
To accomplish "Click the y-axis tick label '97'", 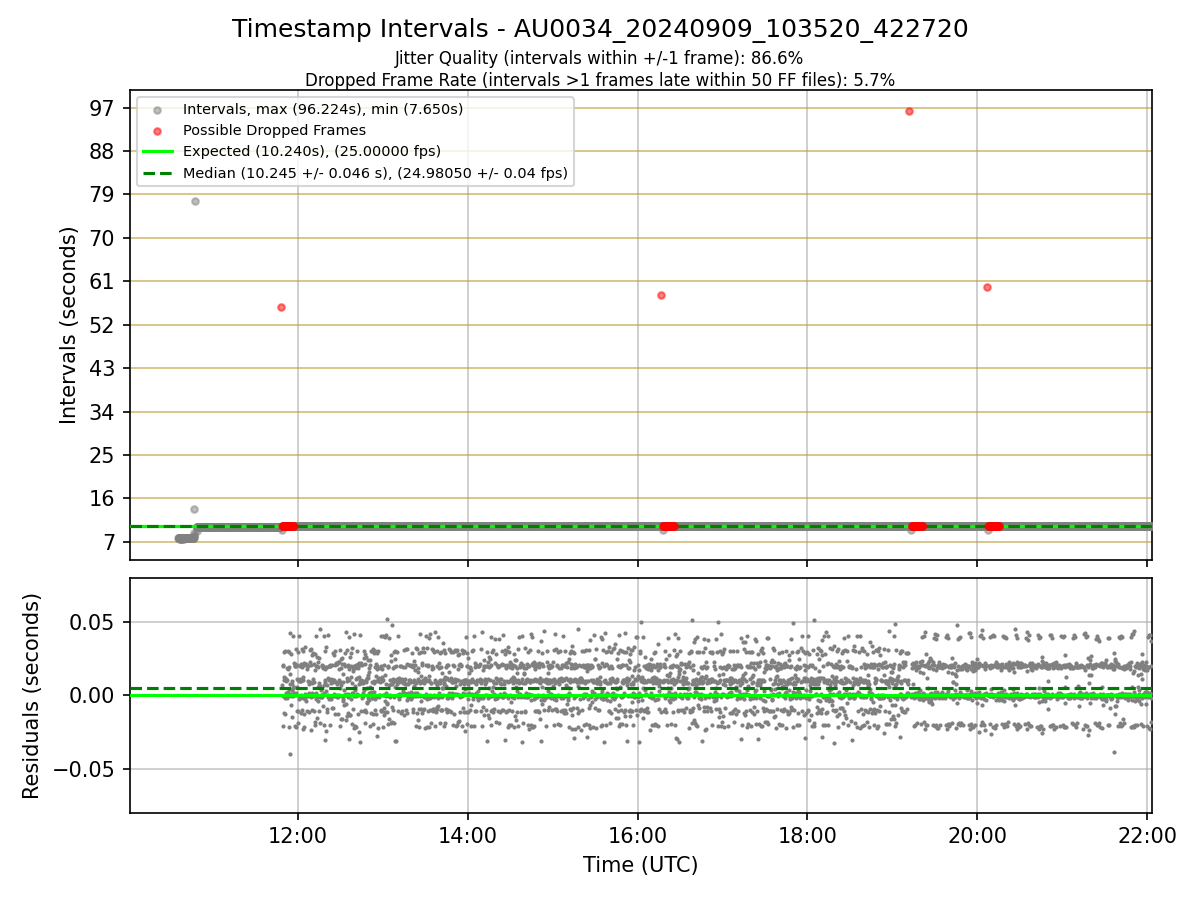I will pos(104,108).
